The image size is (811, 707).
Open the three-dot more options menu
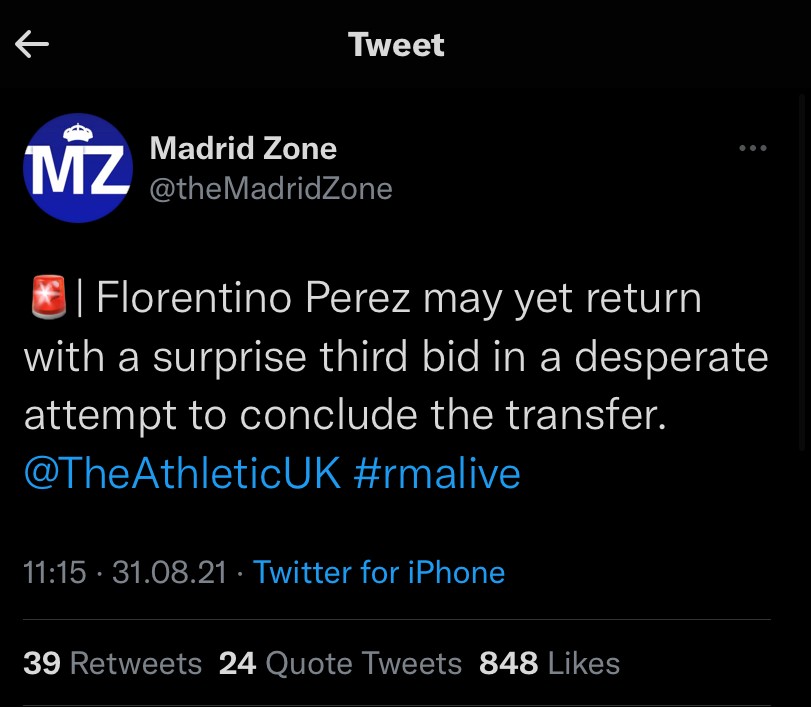click(752, 149)
